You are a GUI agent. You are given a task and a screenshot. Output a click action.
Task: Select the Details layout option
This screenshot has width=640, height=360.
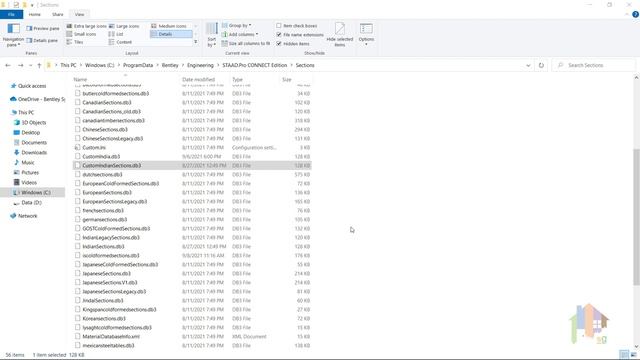click(x=171, y=34)
